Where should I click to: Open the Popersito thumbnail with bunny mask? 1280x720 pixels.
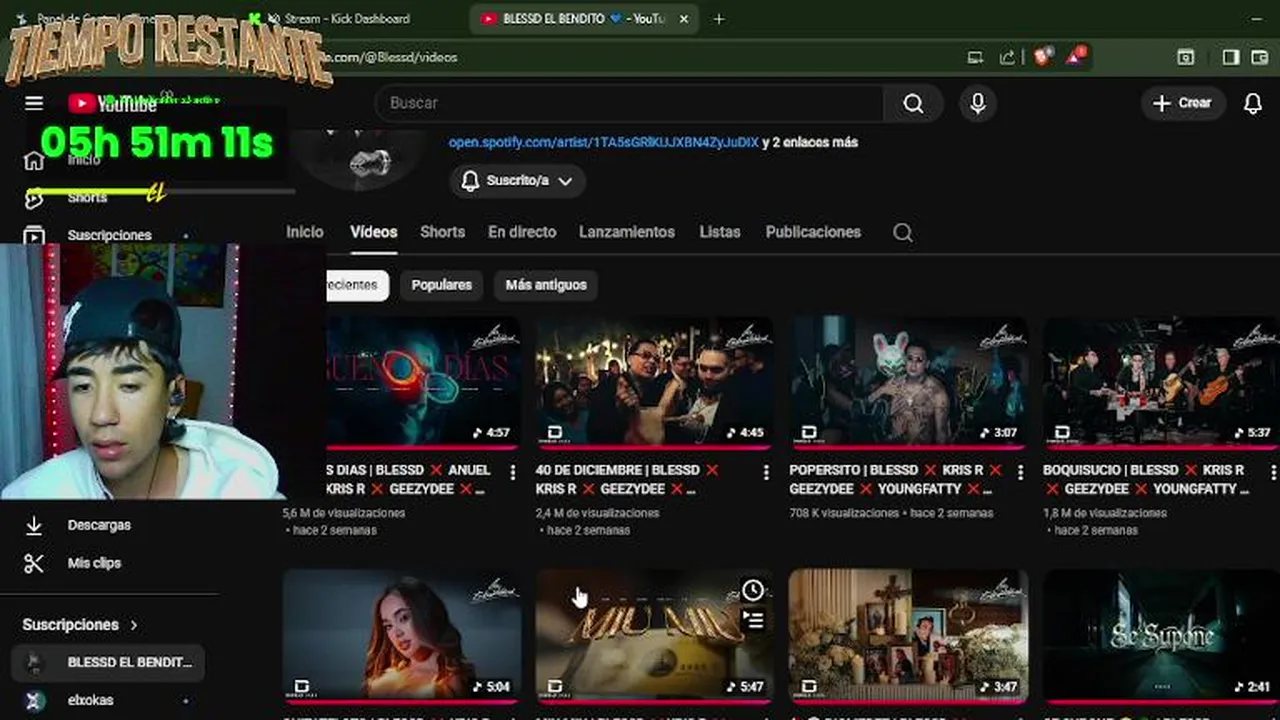(x=908, y=382)
